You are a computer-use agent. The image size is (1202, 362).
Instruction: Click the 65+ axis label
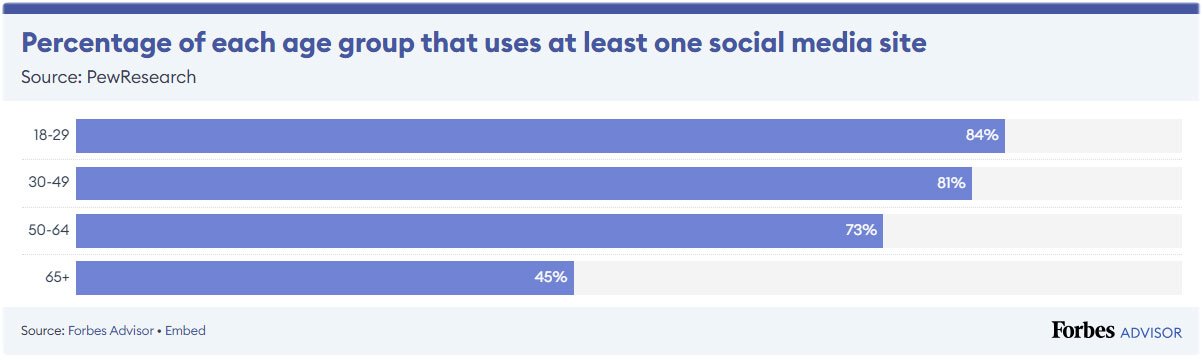point(58,277)
